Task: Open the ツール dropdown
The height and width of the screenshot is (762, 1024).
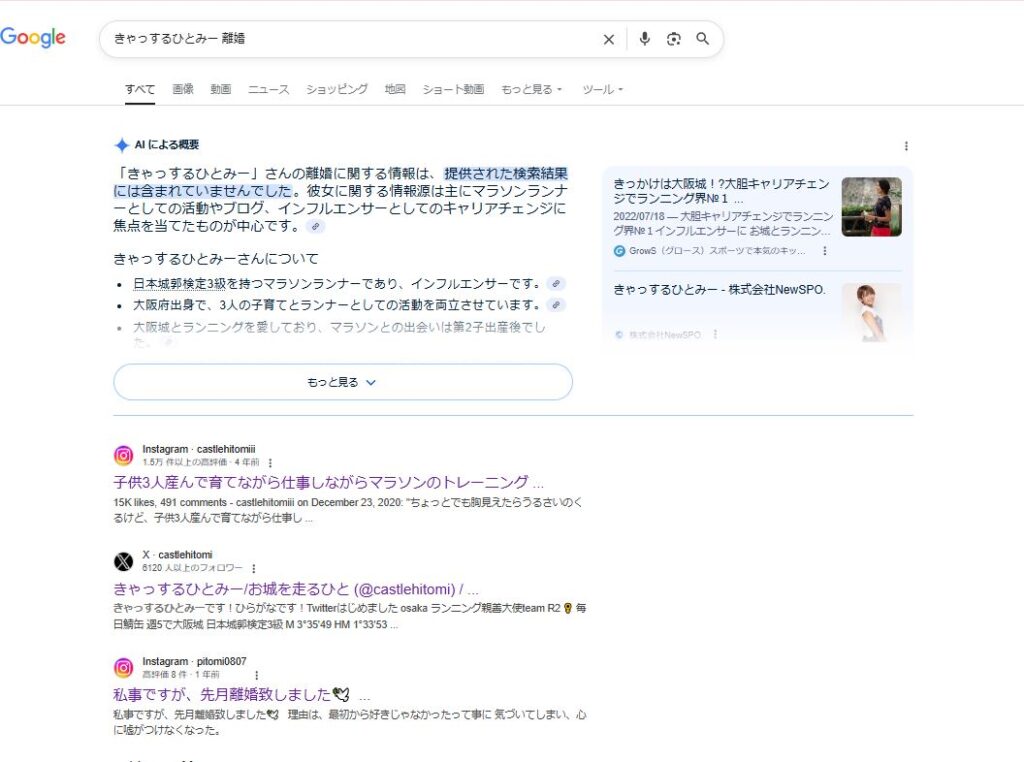Action: coord(602,89)
